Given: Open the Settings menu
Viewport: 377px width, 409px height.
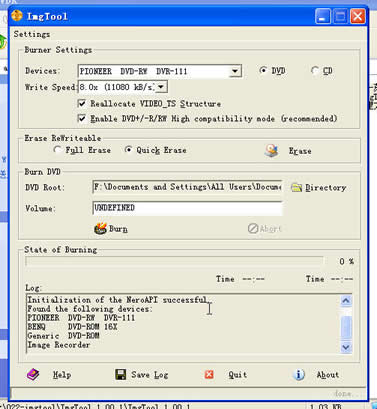Looking at the screenshot, I should (x=32, y=34).
